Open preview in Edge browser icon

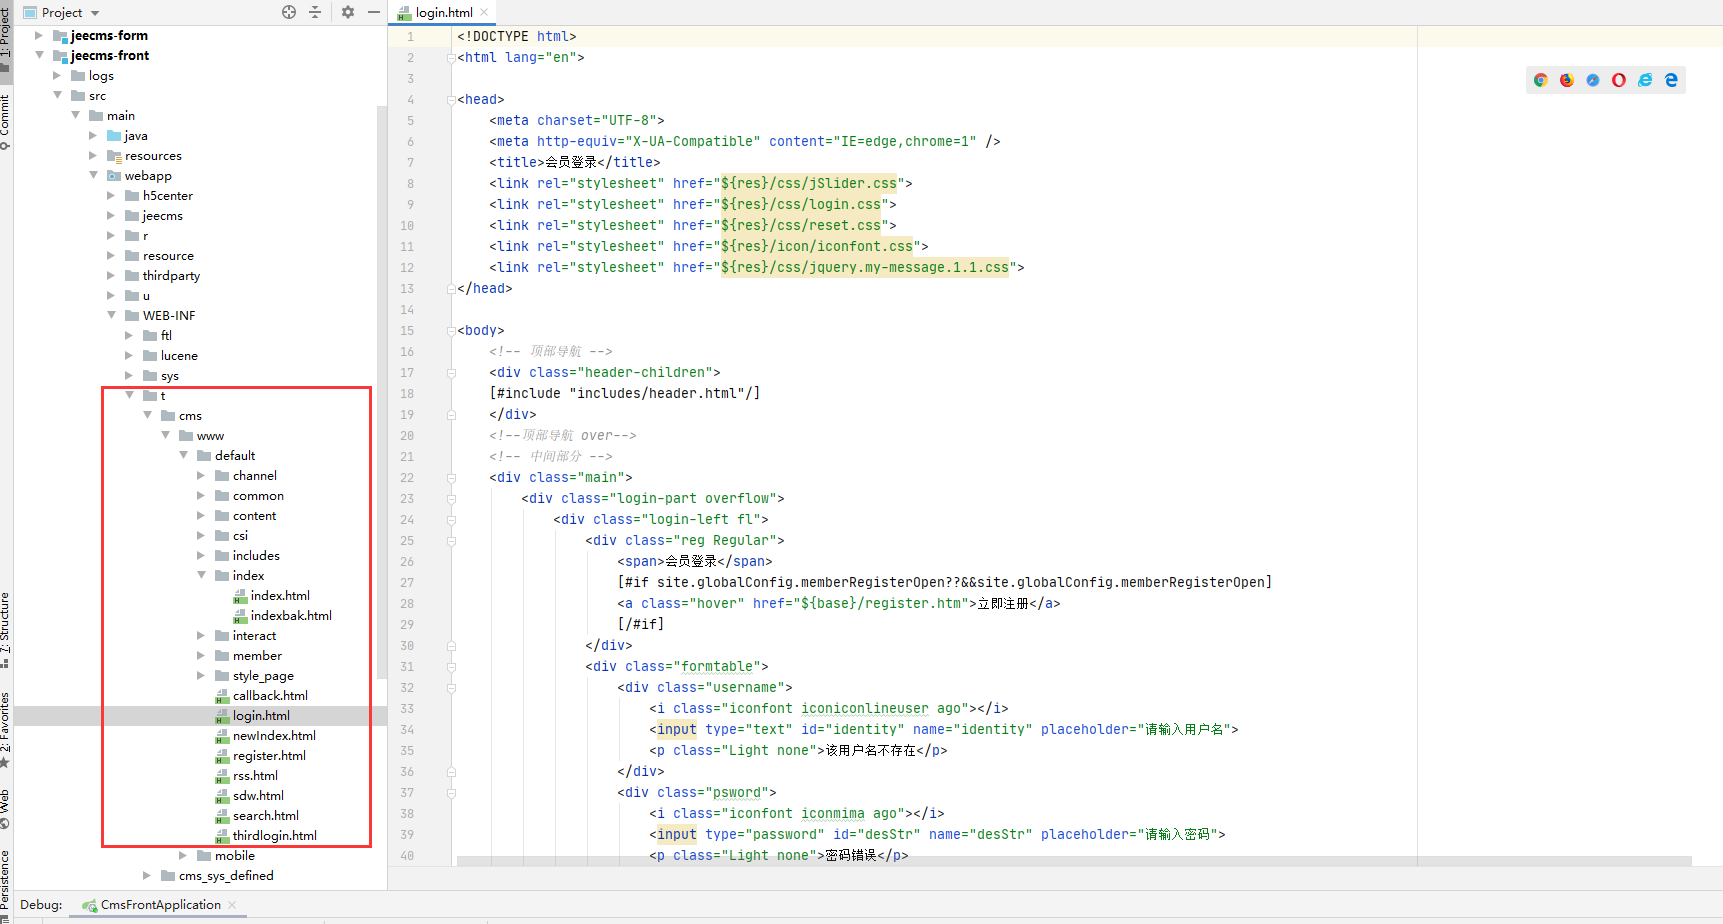1670,80
